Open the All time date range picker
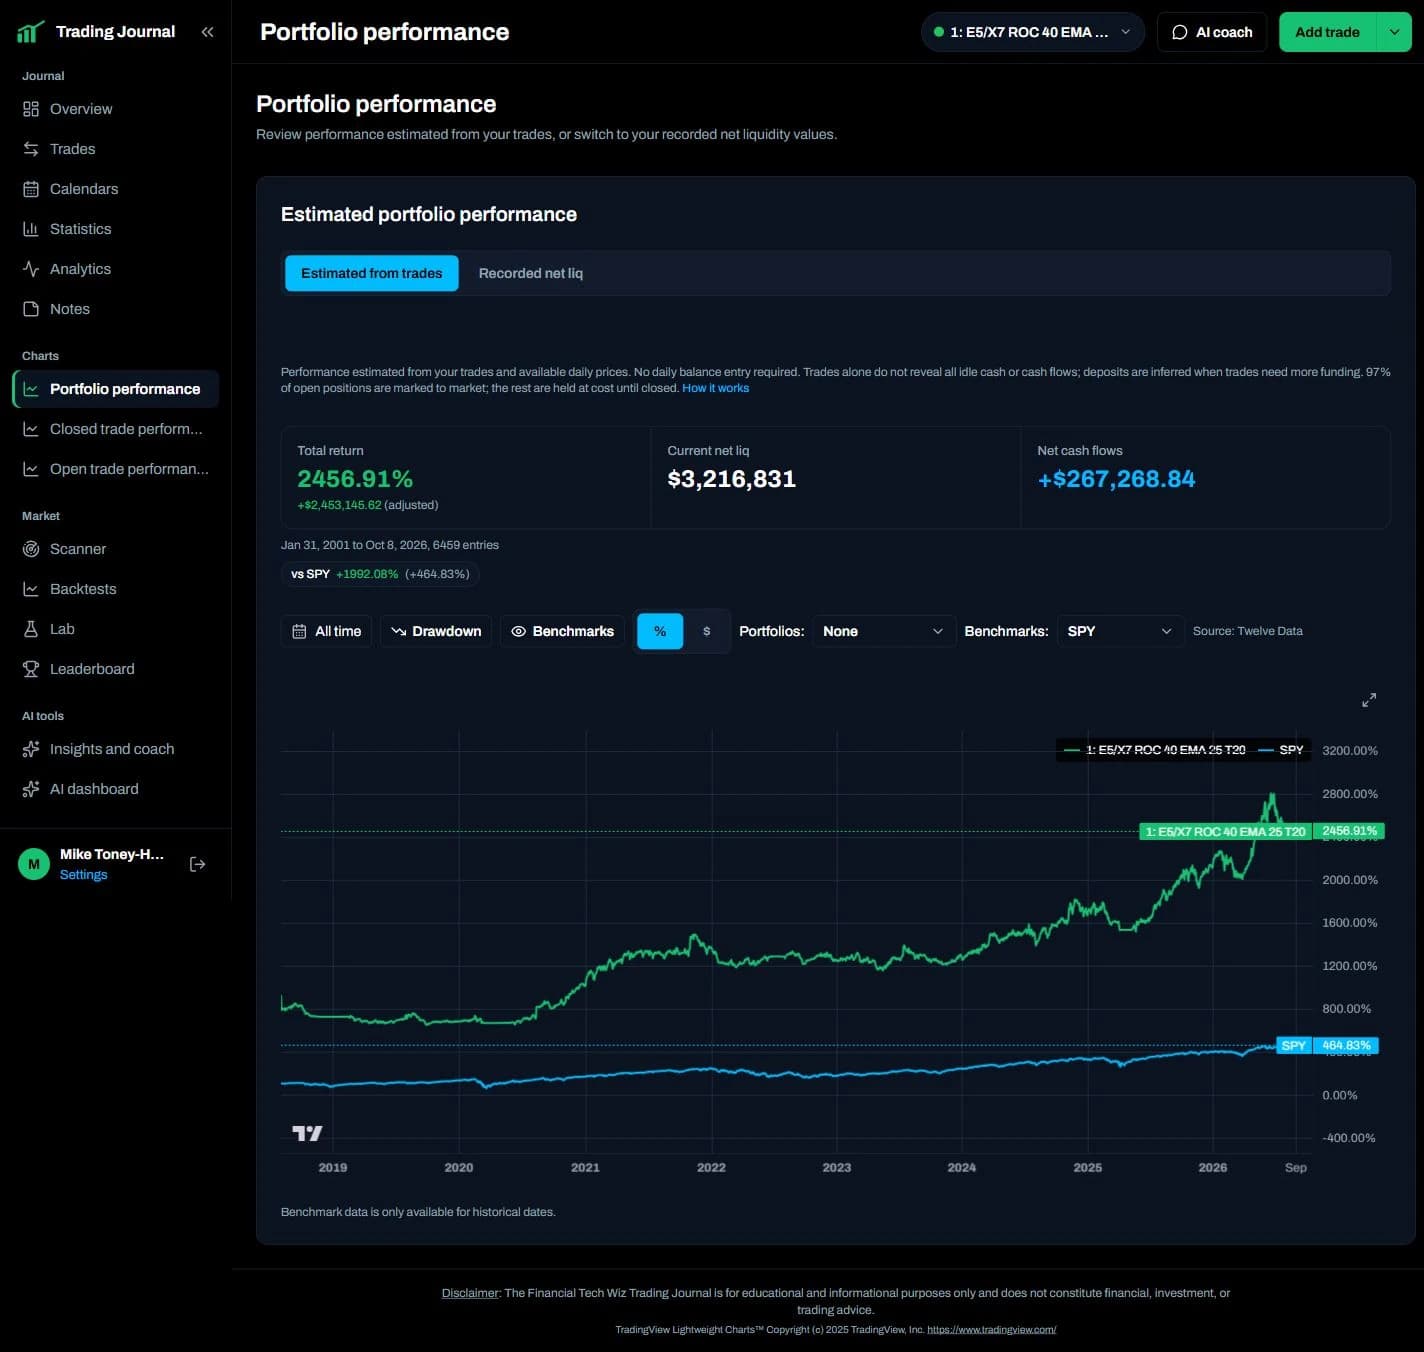Viewport: 1424px width, 1352px height. coord(327,631)
